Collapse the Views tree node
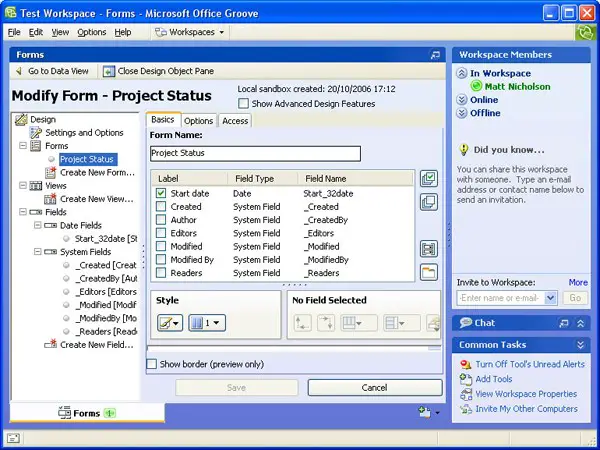This screenshot has height=450, width=600. [23, 186]
